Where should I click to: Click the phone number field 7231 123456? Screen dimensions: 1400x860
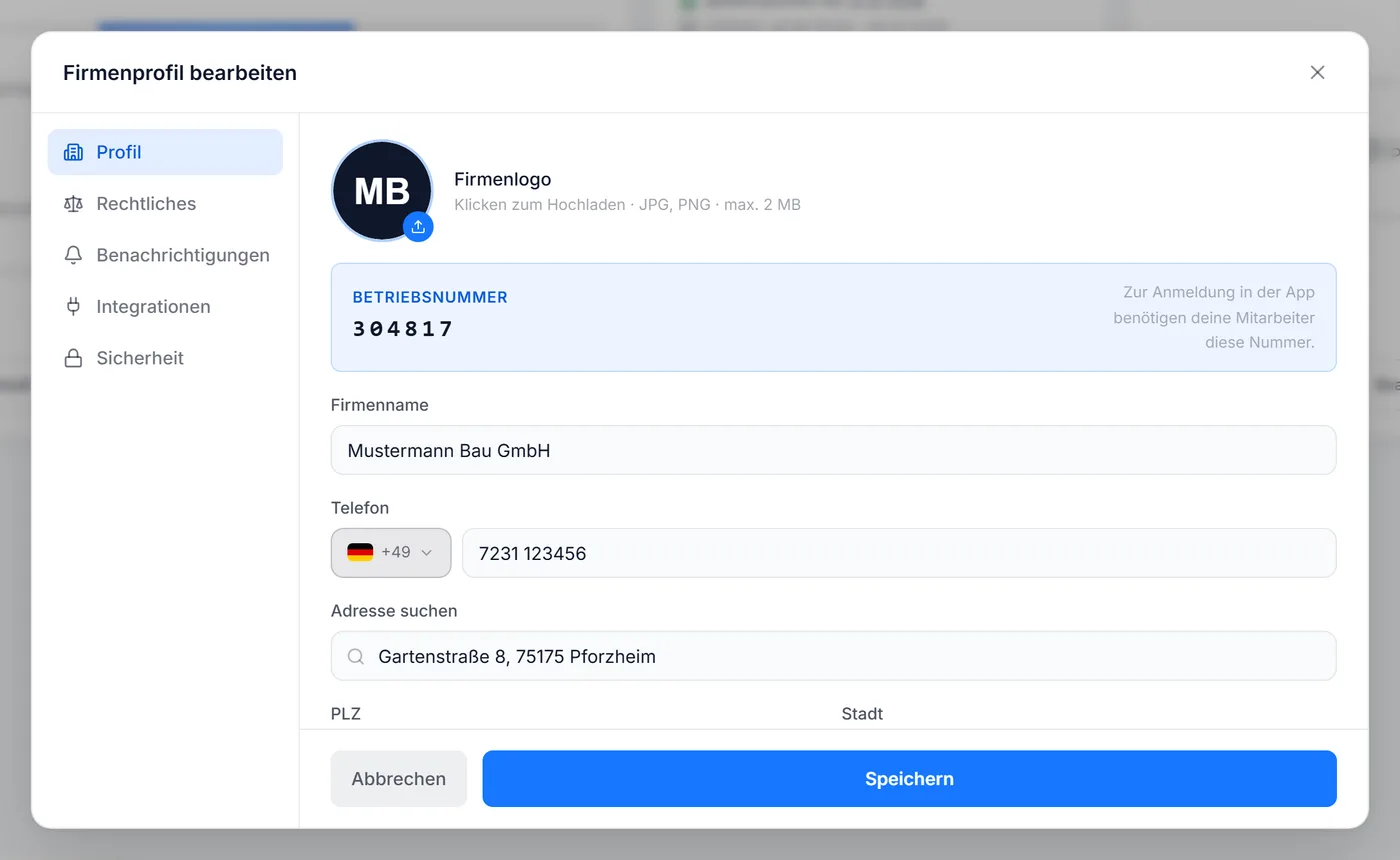click(x=899, y=553)
